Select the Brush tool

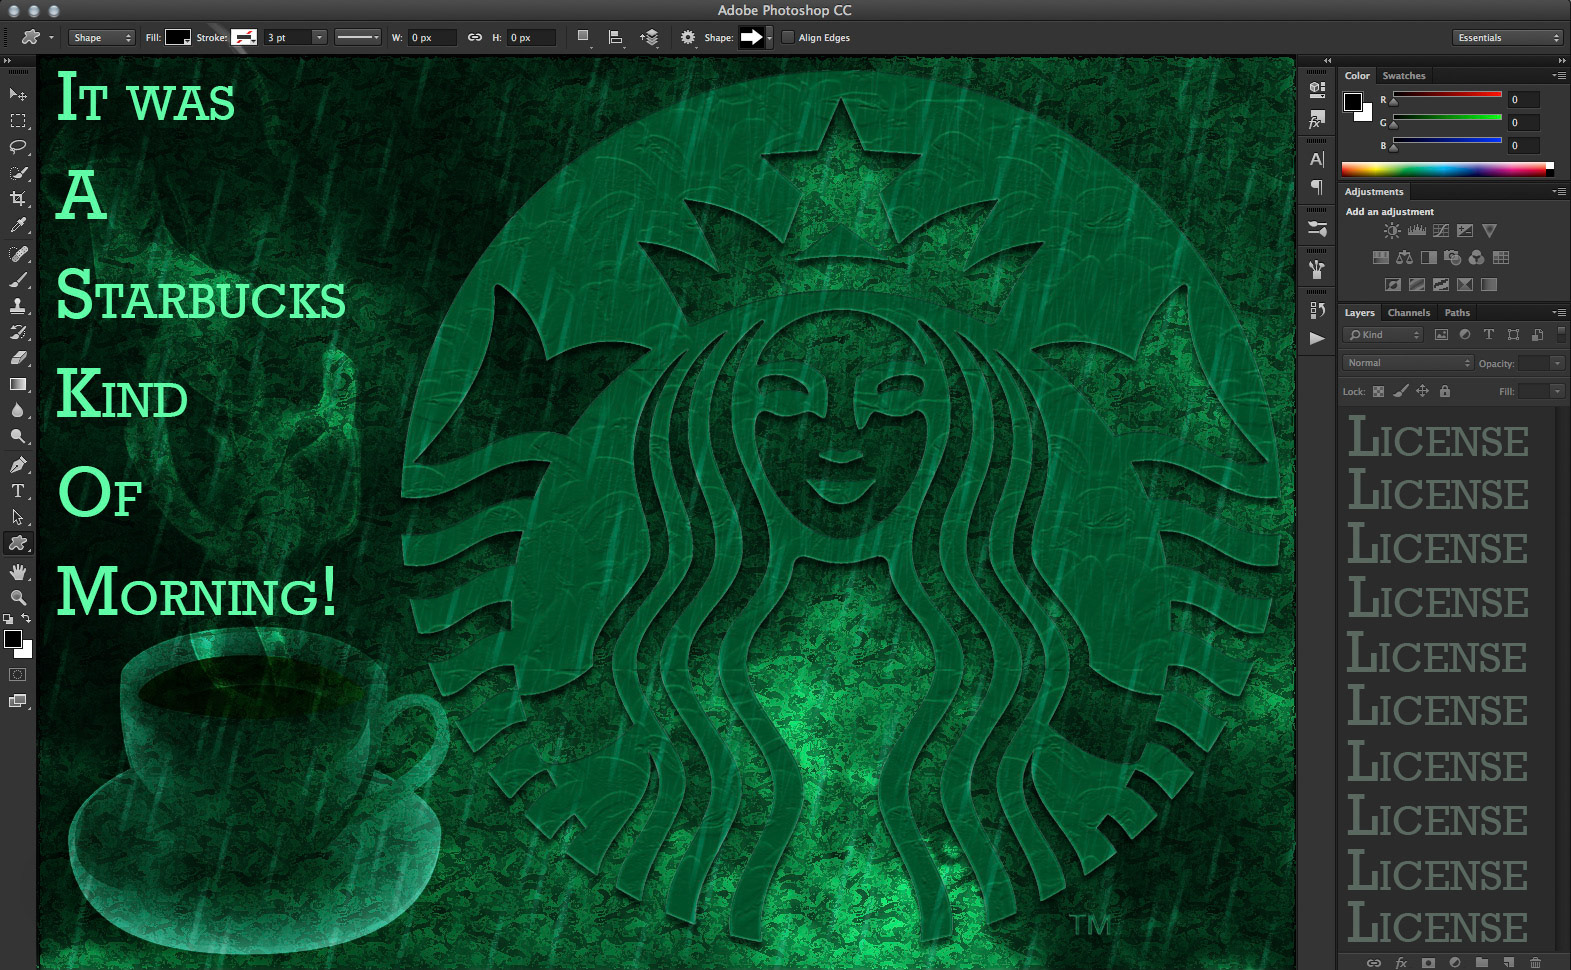[18, 280]
